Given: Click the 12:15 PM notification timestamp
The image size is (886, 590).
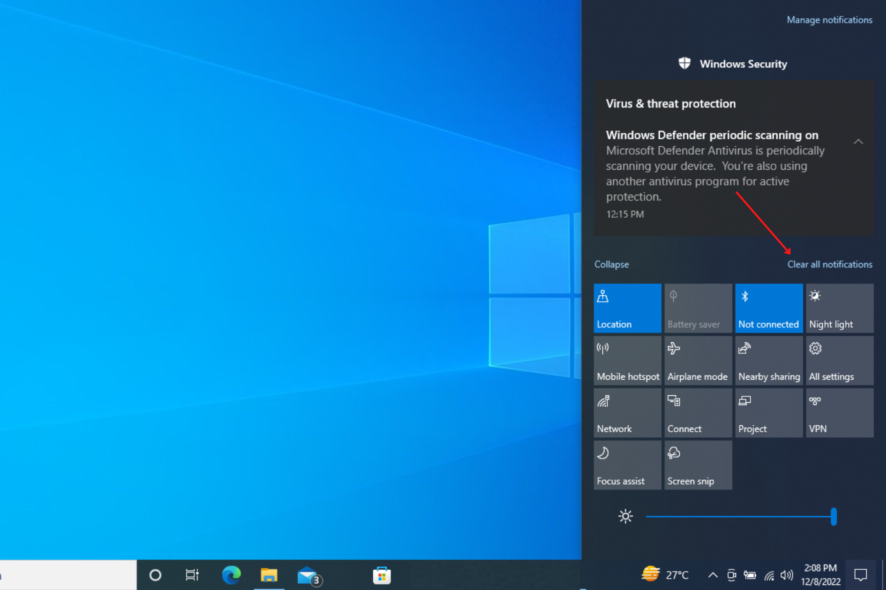Looking at the screenshot, I should tap(625, 214).
